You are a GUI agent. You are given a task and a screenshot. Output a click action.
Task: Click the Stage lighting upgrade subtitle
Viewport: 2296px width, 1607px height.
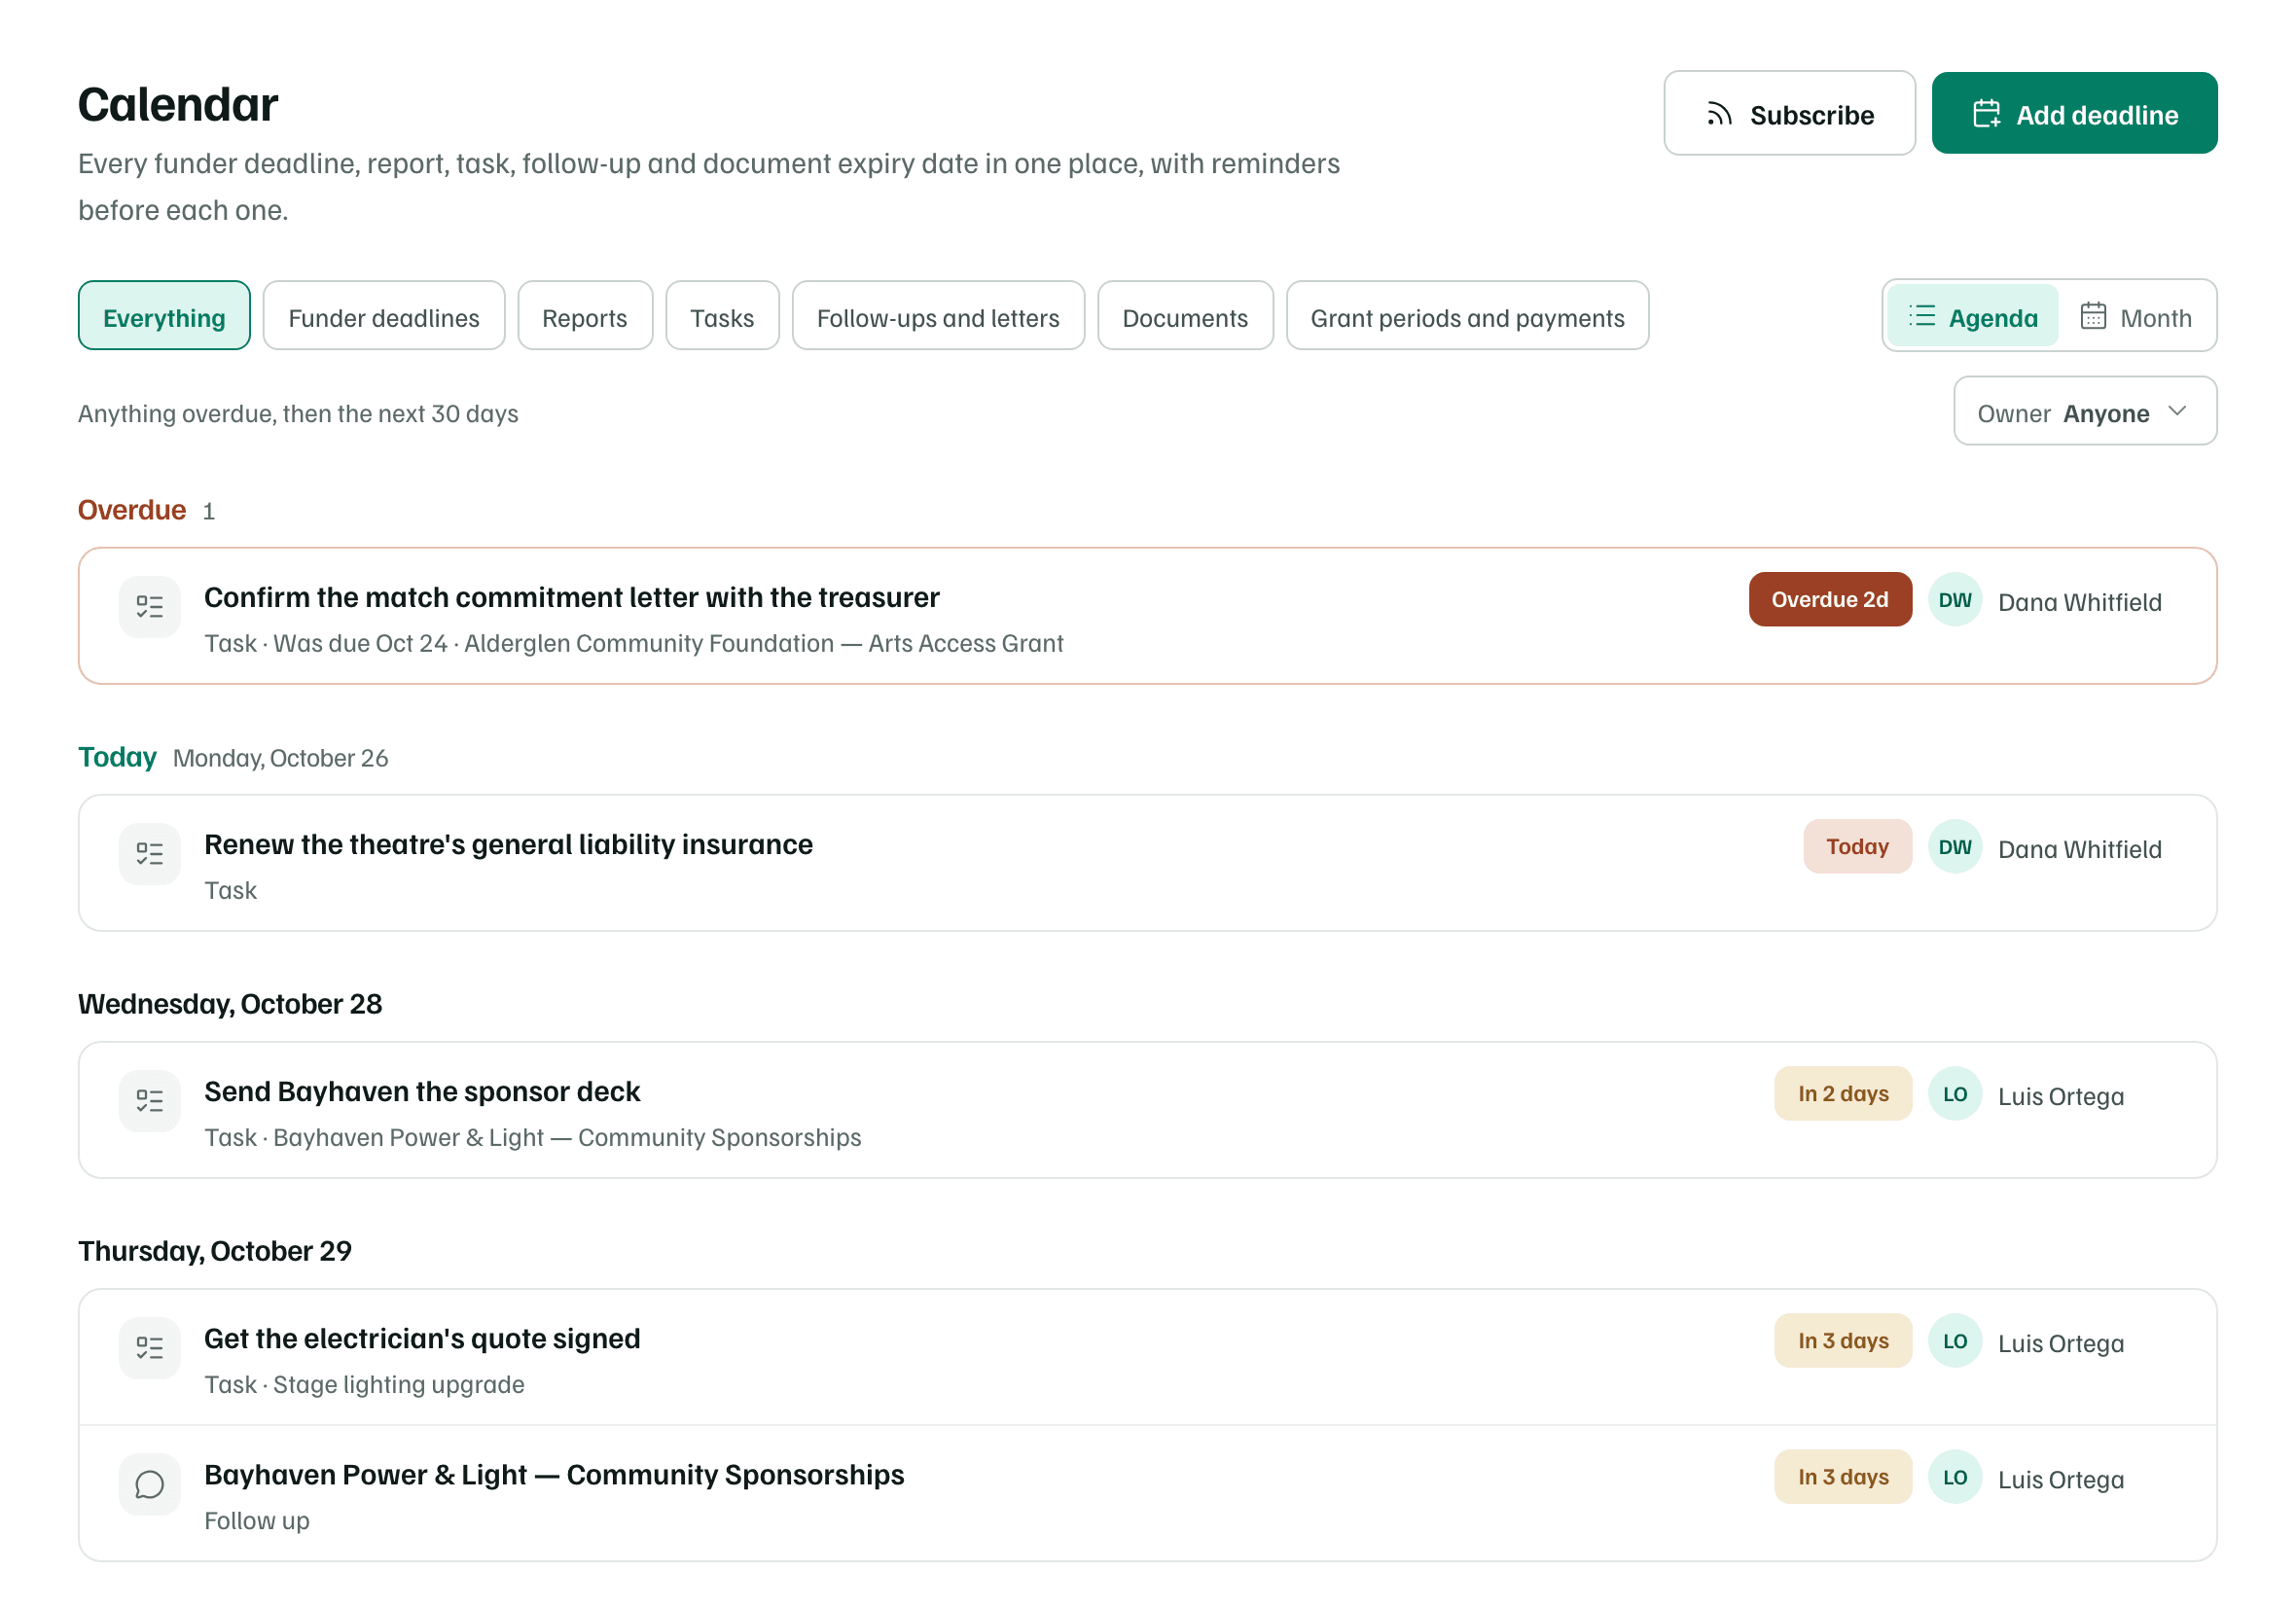tap(398, 1384)
